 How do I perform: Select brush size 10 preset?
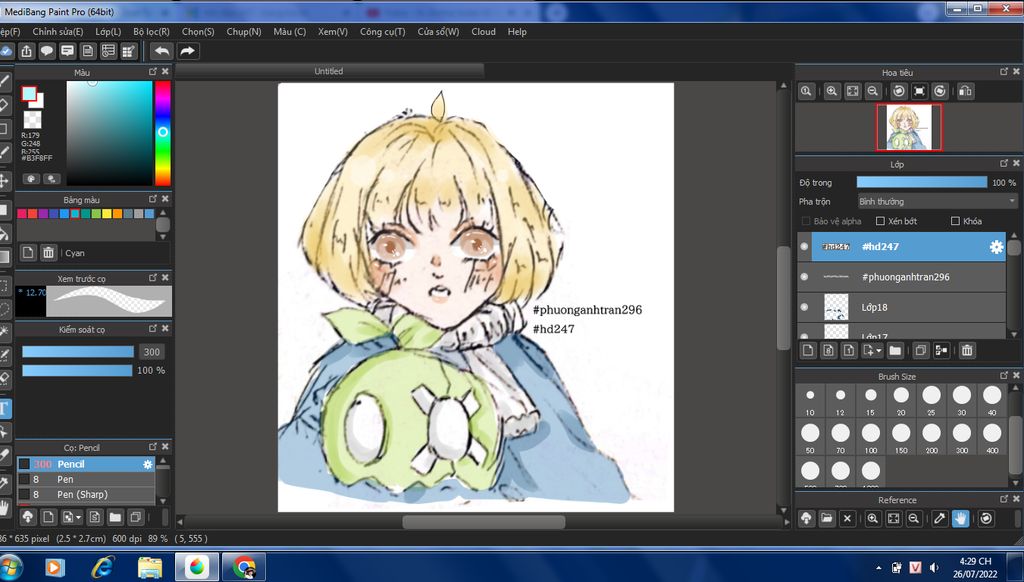pyautogui.click(x=810, y=400)
